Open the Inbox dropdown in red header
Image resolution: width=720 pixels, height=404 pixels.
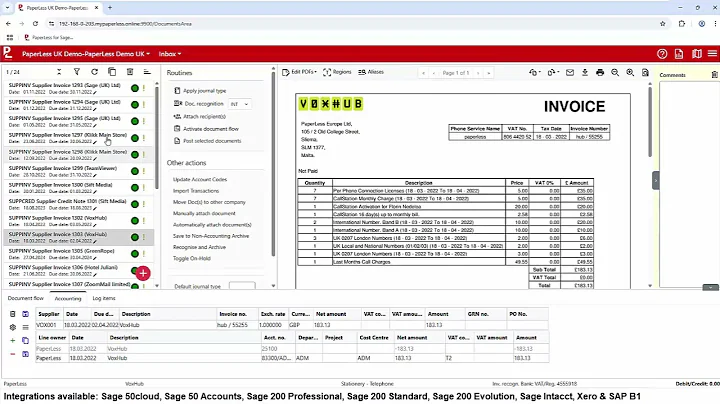pos(170,54)
